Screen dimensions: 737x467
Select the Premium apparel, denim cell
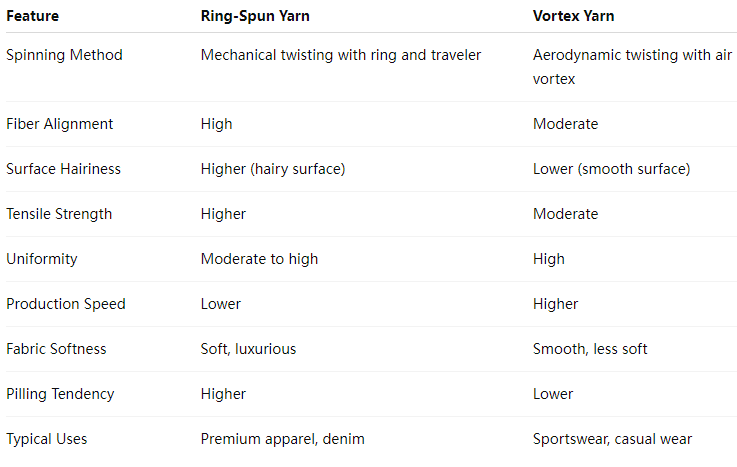click(282, 439)
